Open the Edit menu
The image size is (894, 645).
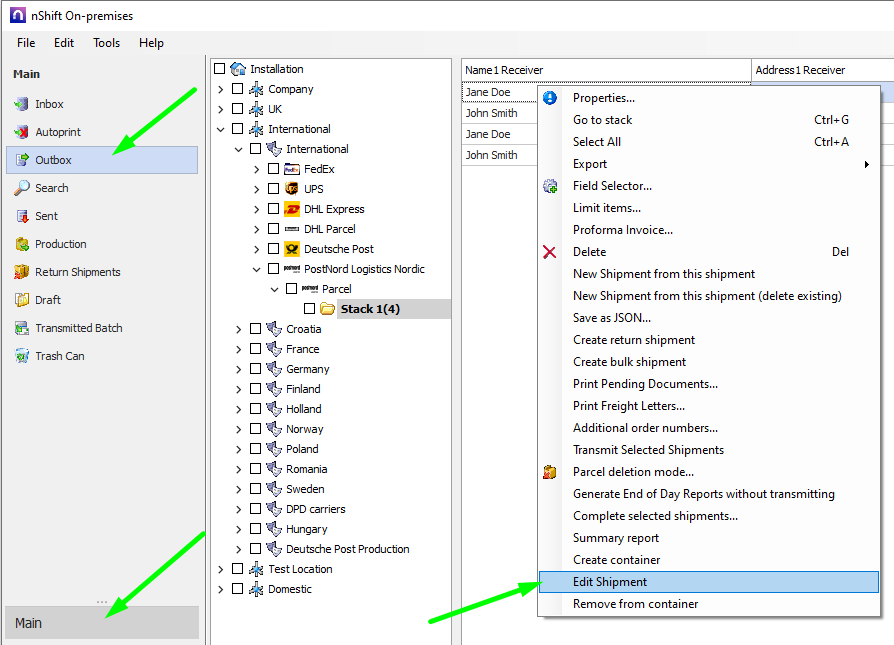tap(64, 43)
